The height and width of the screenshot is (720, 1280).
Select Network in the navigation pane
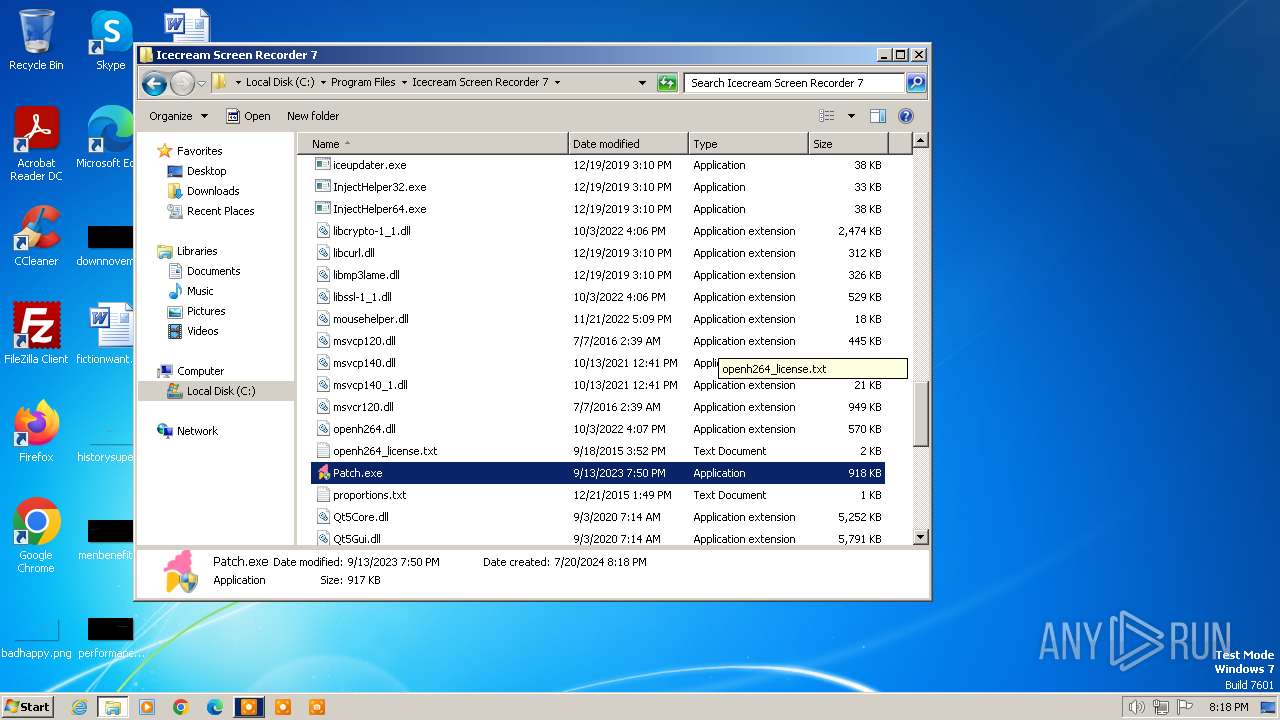coord(197,431)
